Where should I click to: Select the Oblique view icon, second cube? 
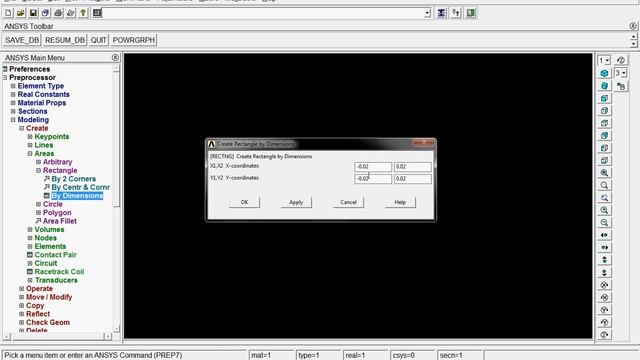(604, 86)
